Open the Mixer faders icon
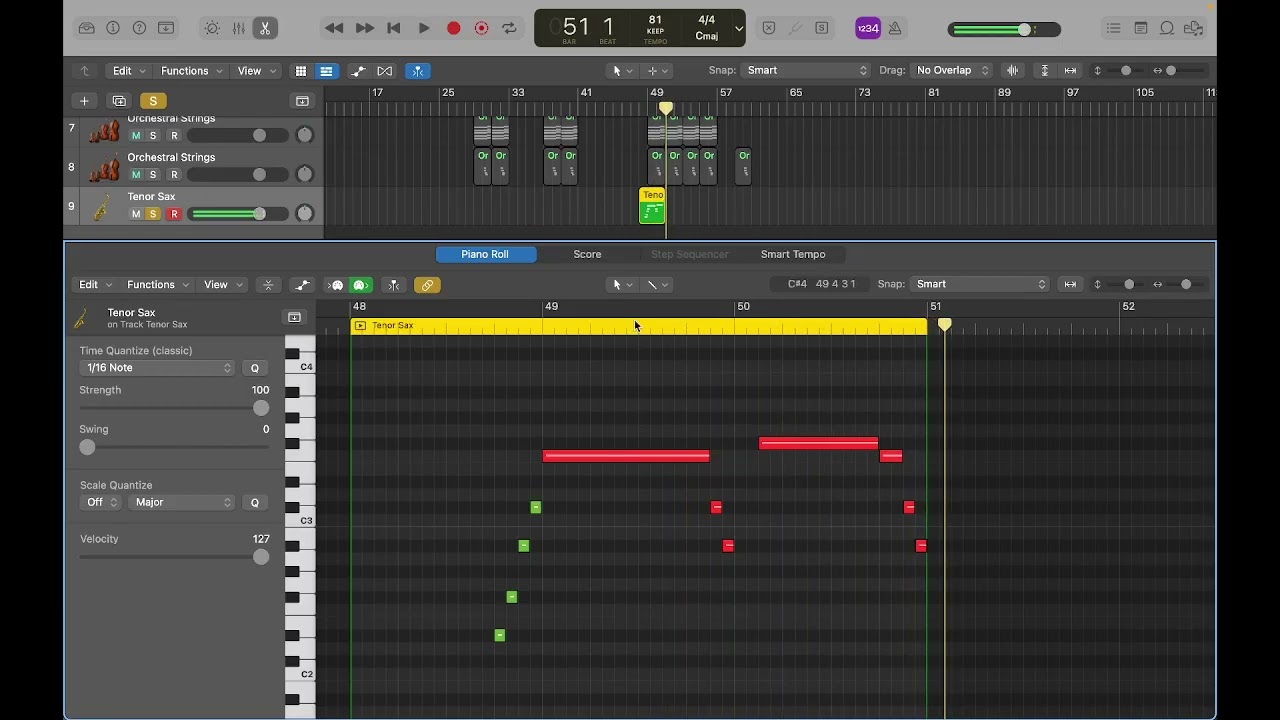The width and height of the screenshot is (1280, 720). 239,28
